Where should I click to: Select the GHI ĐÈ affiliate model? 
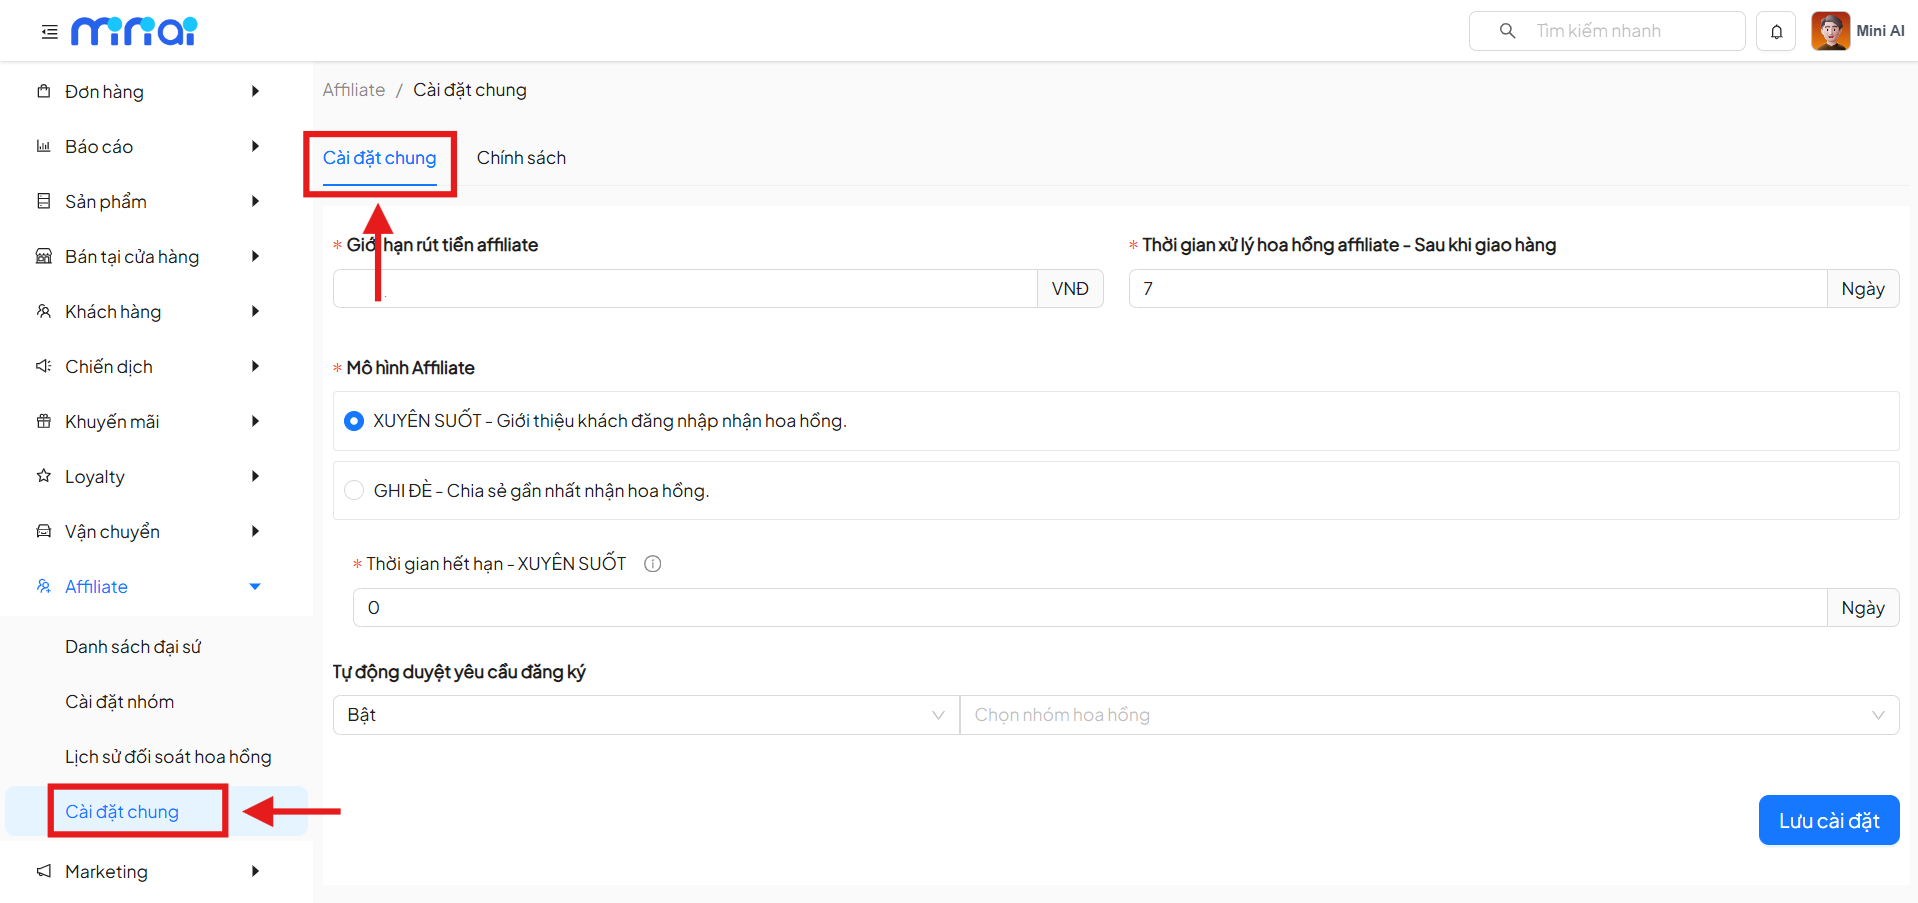354,490
